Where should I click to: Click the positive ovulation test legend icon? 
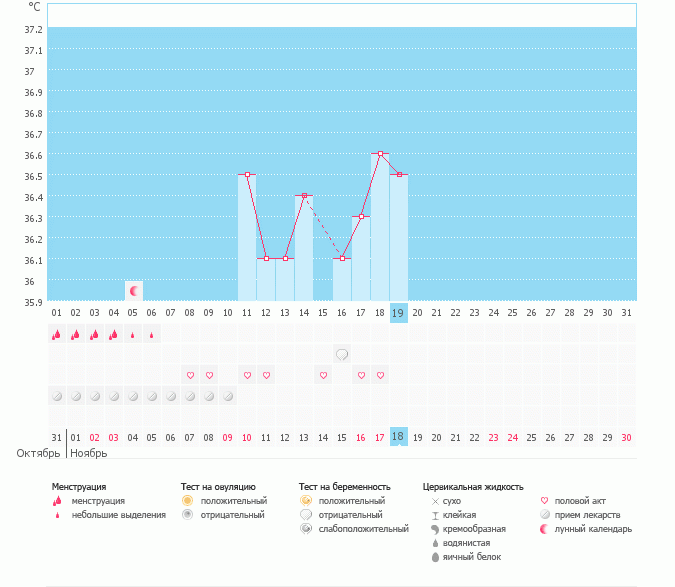187,500
